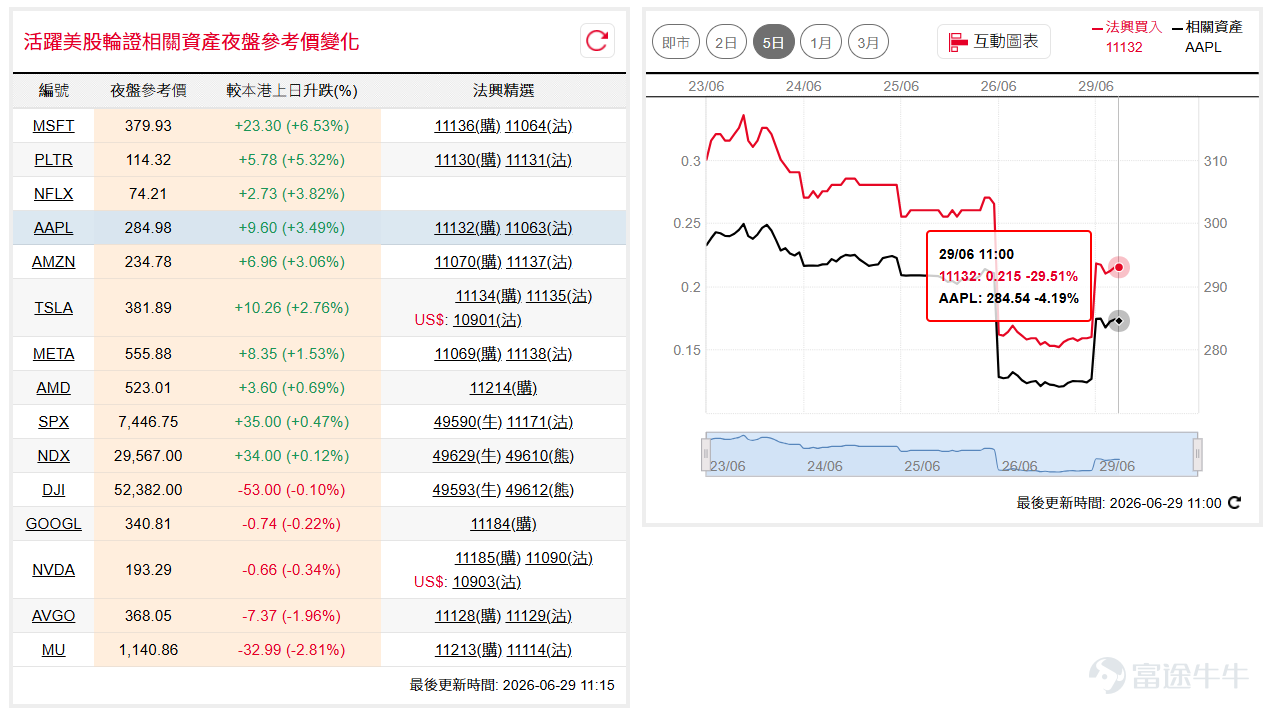The image size is (1269, 712).
Task: Open the DJI index link
Action: [54, 490]
